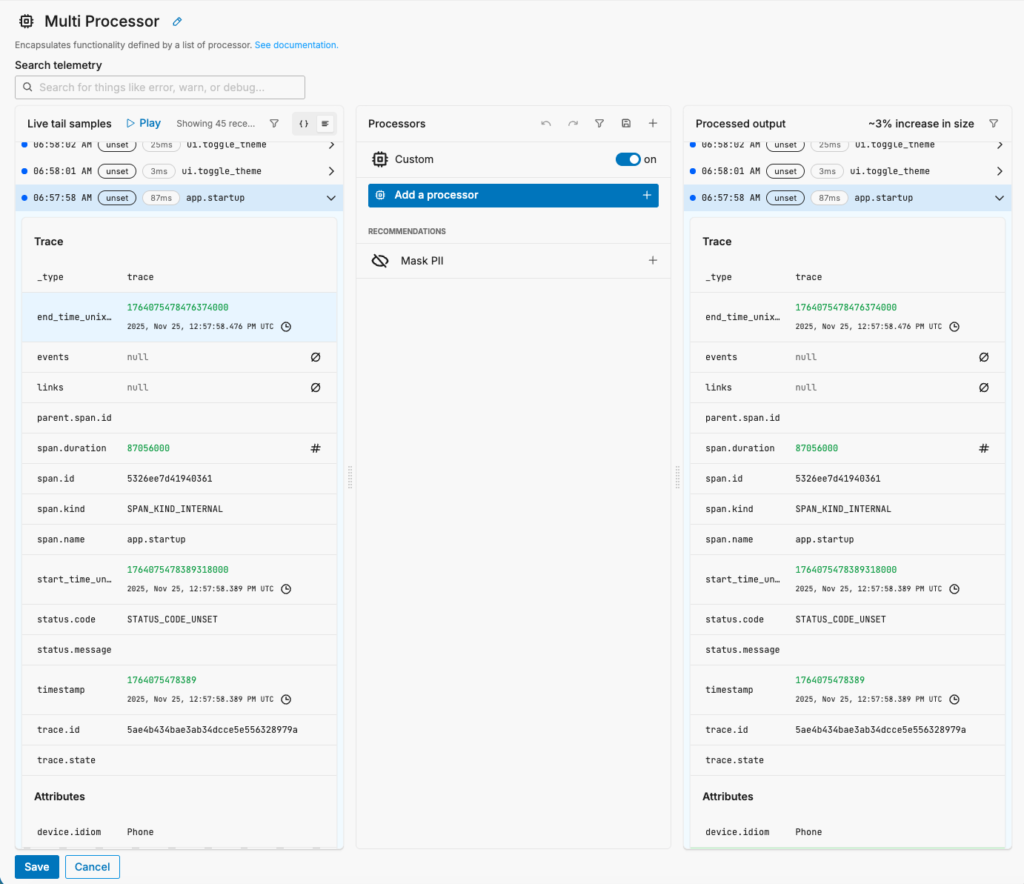
Task: Click the pencil icon to rename Multi Processor
Action: pos(177,21)
